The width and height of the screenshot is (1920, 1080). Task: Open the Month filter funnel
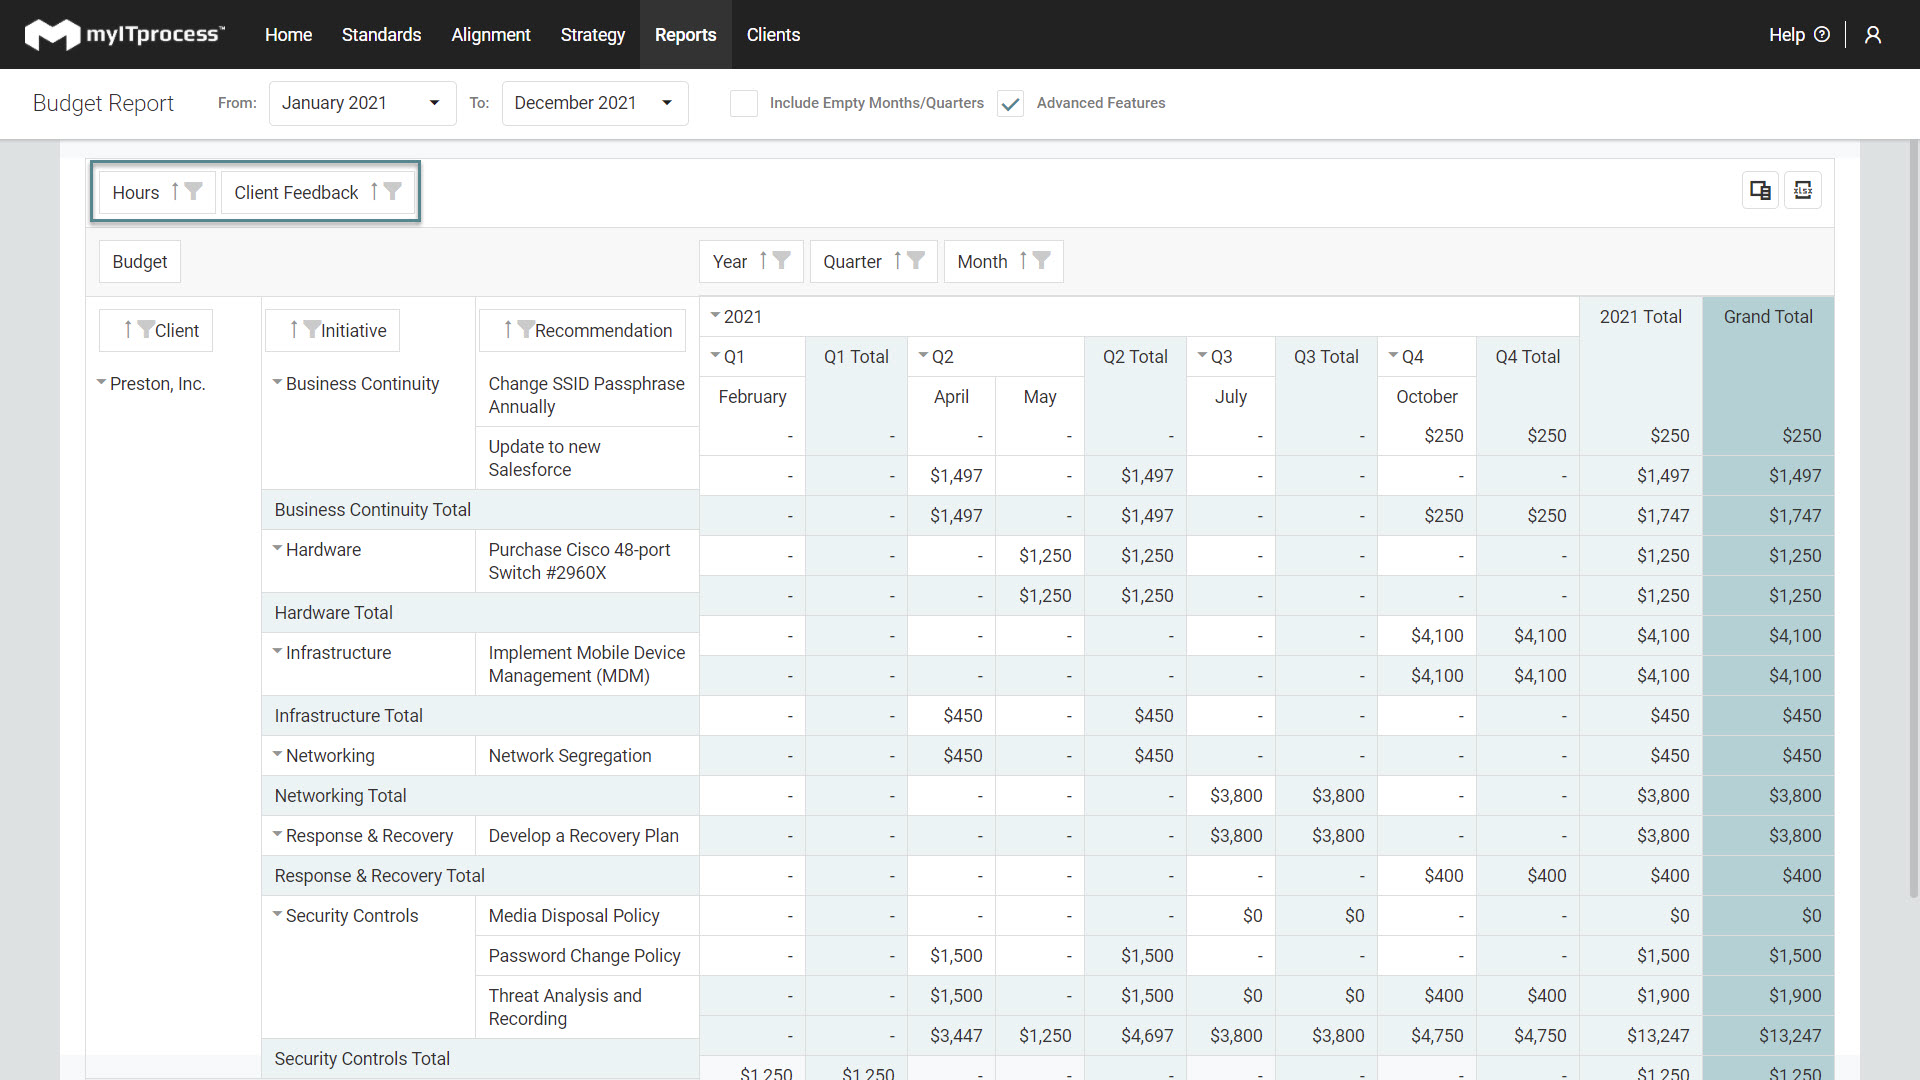[x=1042, y=260]
